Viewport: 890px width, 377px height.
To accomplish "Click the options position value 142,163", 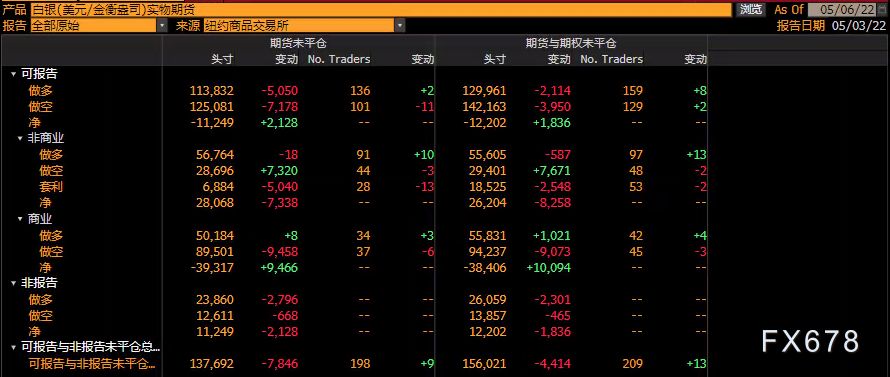I will tap(484, 106).
